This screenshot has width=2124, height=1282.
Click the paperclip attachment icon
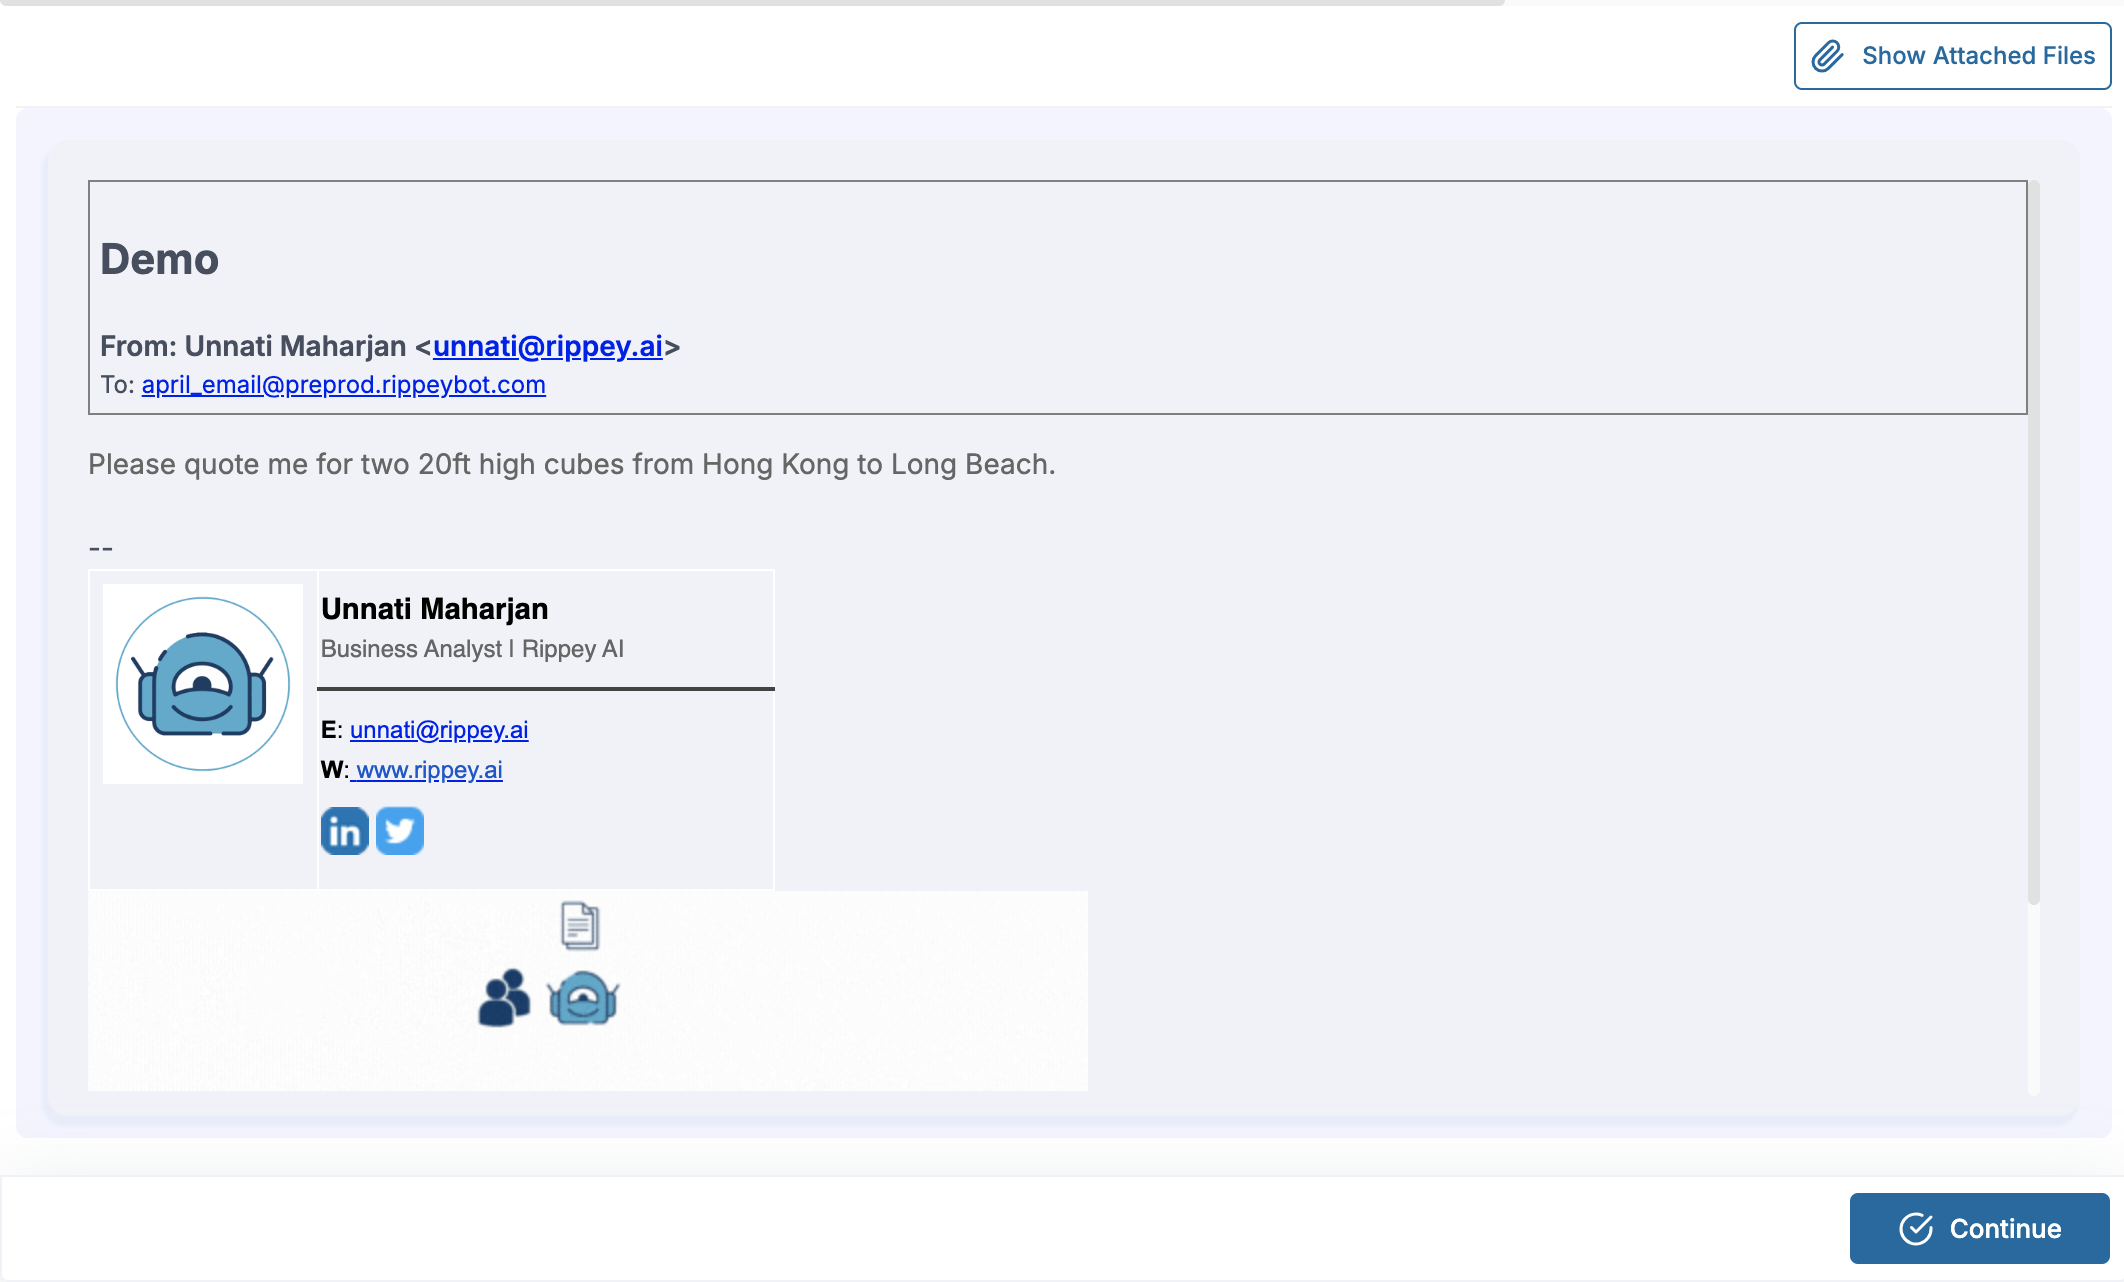(1828, 56)
